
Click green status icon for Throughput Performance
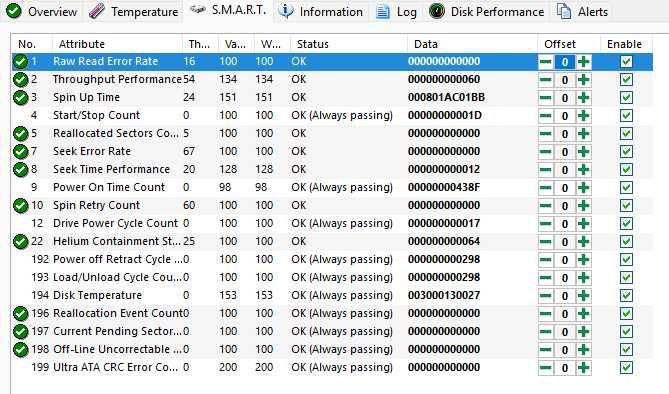20,79
